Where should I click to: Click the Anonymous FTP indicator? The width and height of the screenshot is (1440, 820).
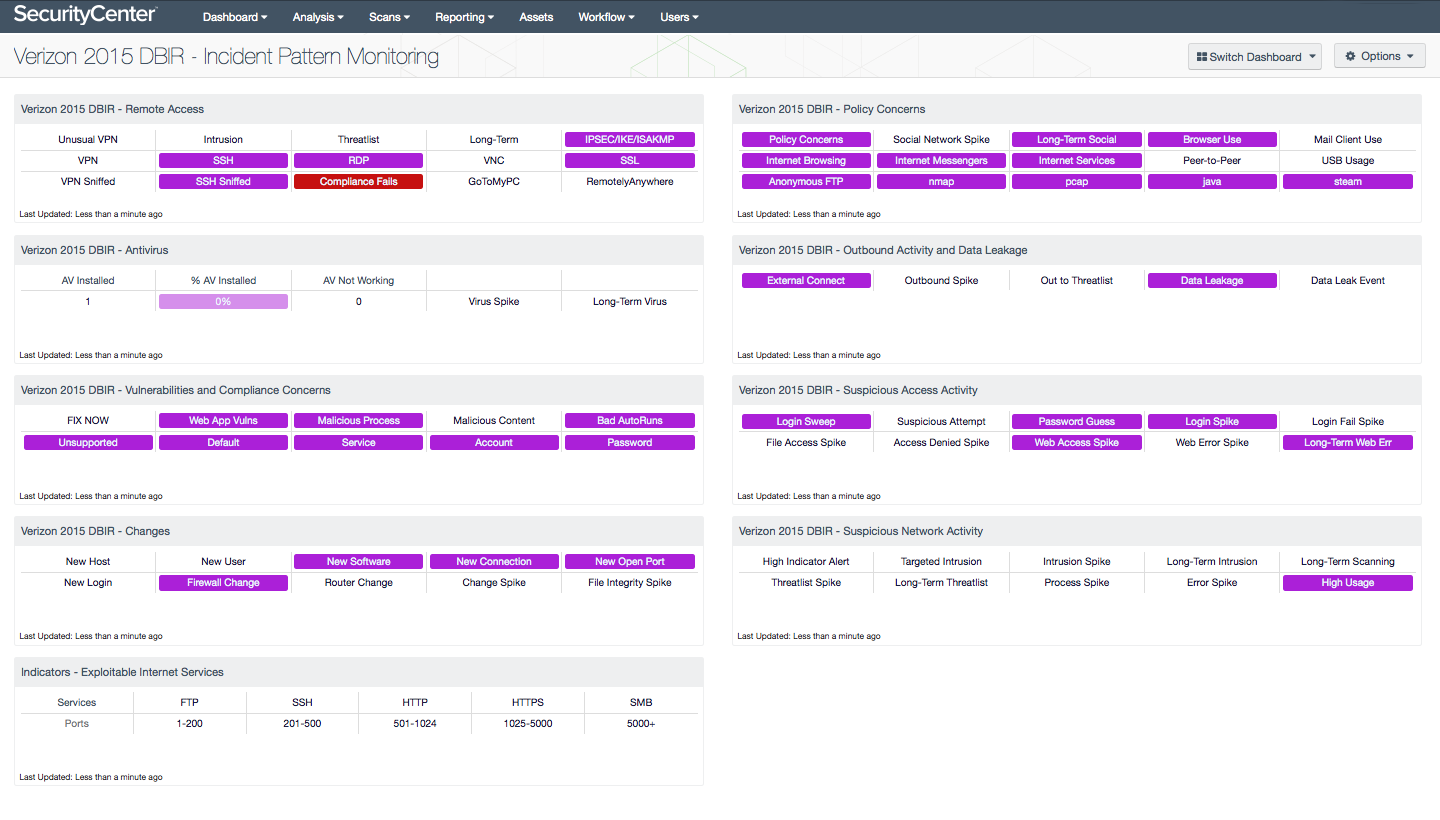click(x=806, y=182)
